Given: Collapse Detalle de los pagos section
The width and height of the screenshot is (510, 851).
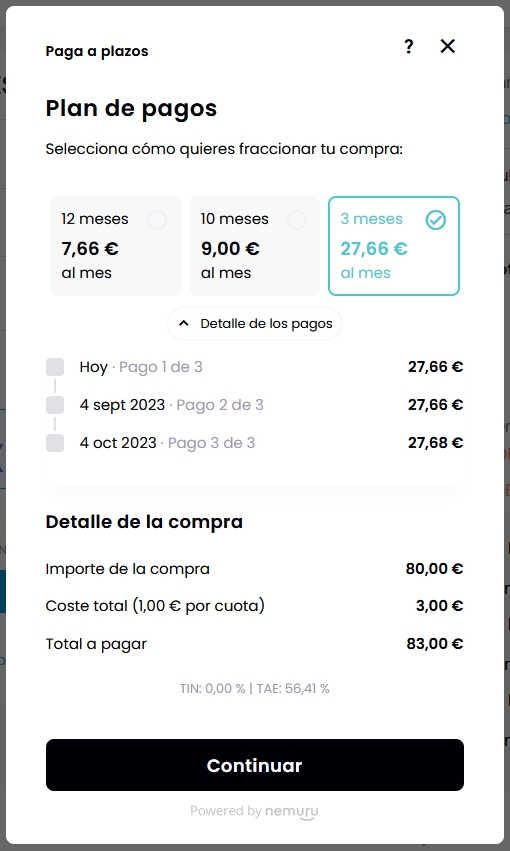Looking at the screenshot, I should [x=254, y=323].
